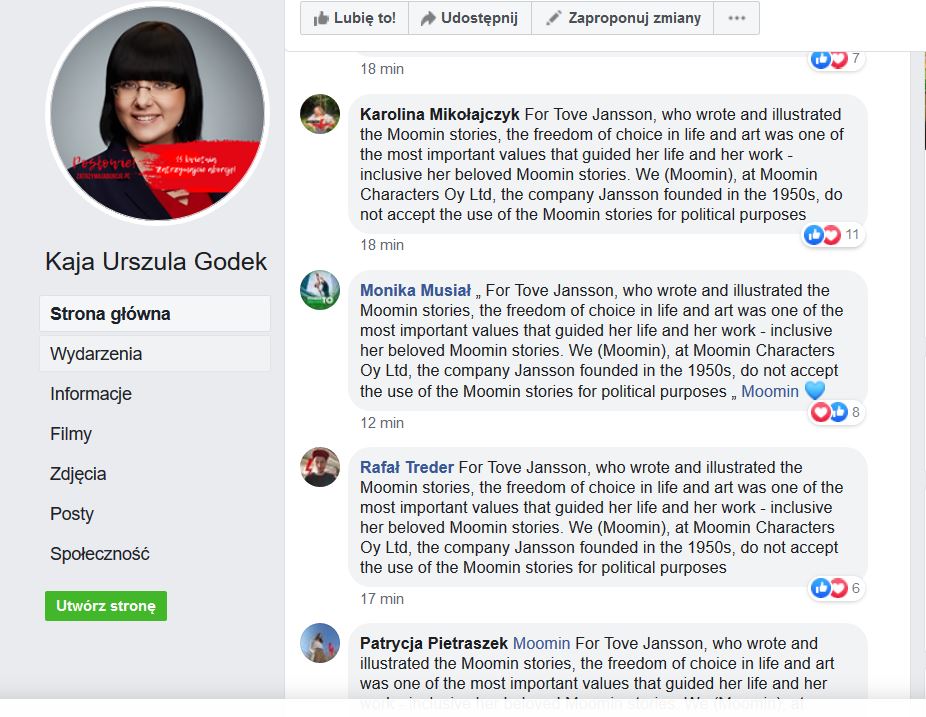Follow the Moomin tag in Patrycja's comment
This screenshot has height=717, width=926.
click(x=541, y=643)
